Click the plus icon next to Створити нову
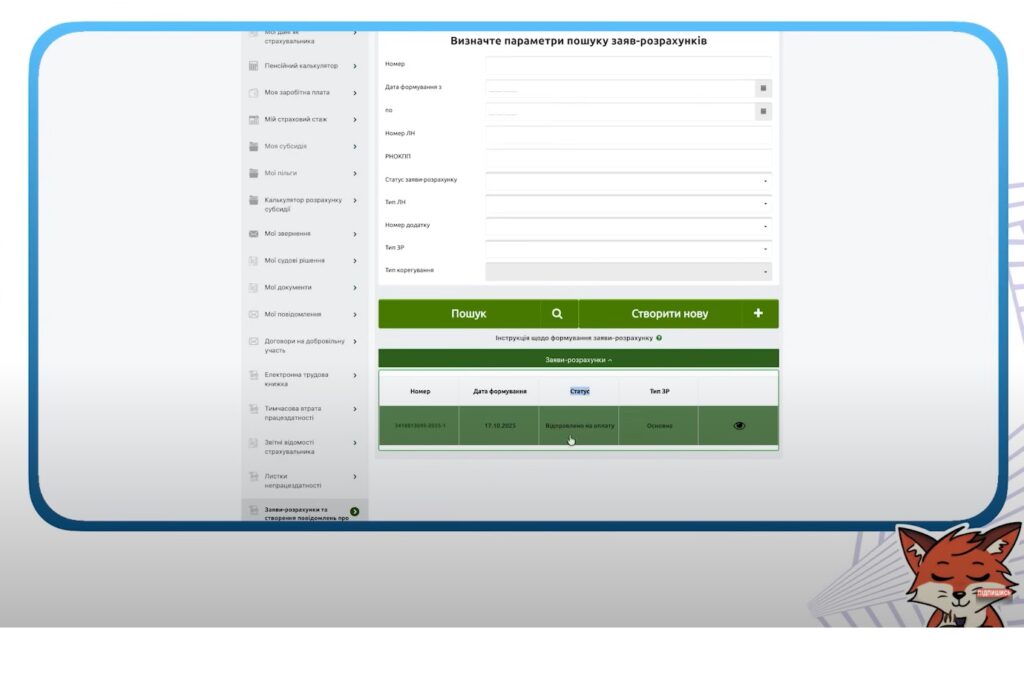The height and width of the screenshot is (698, 1024). 758,314
